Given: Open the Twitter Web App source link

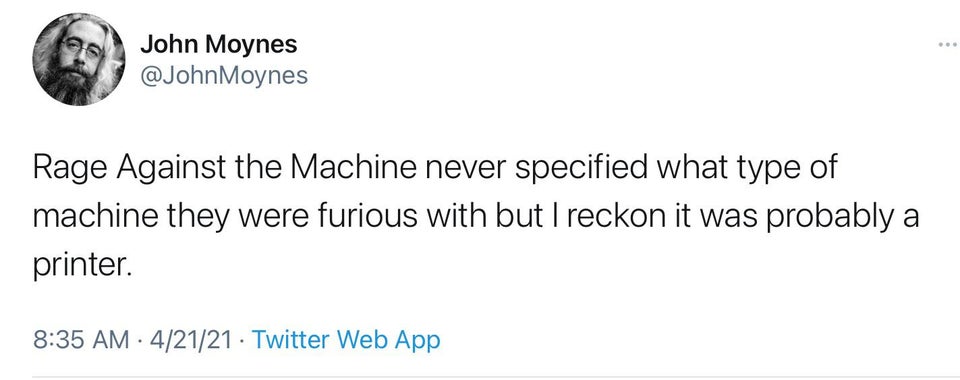Looking at the screenshot, I should tap(346, 339).
